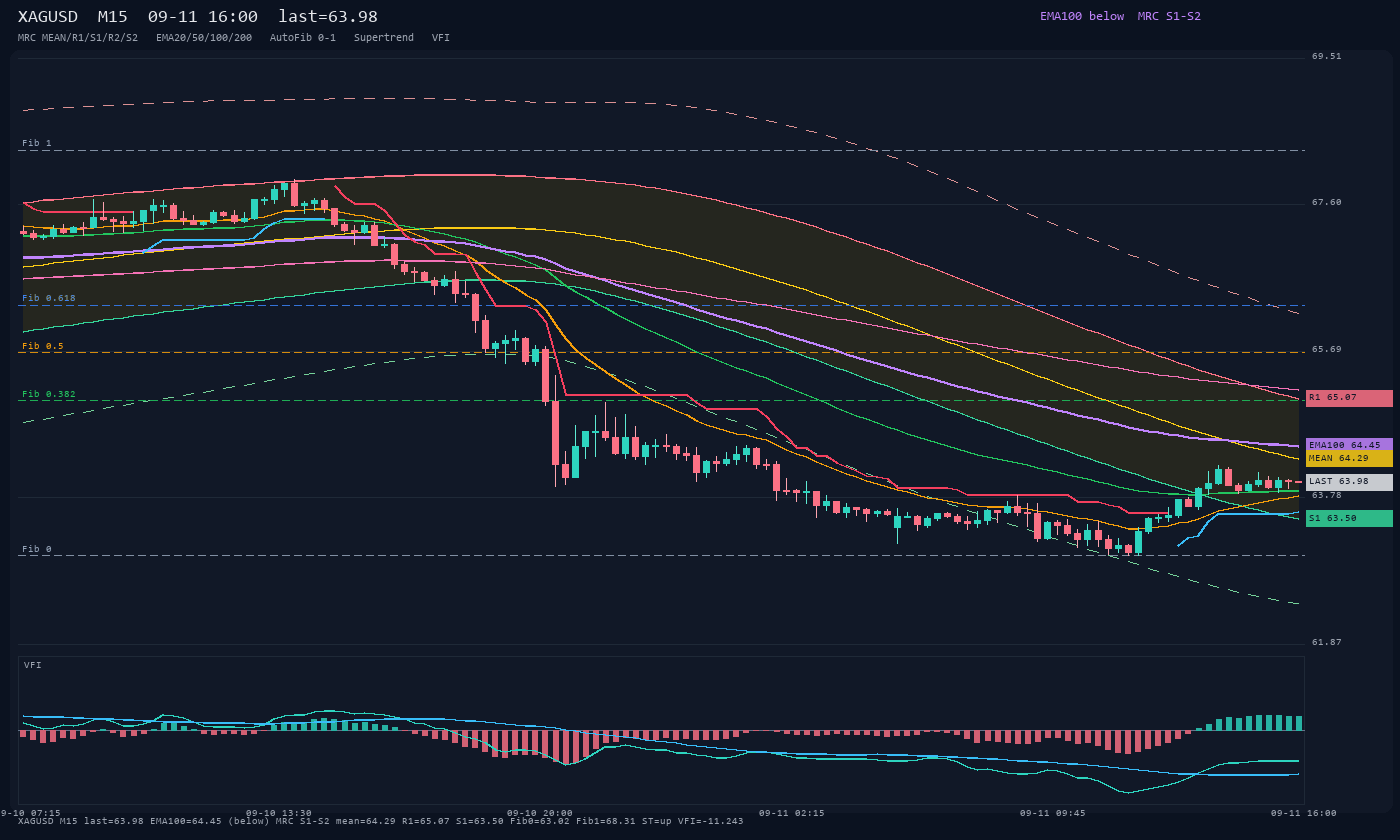Click the MRC S1-S2 zone status text

[1169, 16]
